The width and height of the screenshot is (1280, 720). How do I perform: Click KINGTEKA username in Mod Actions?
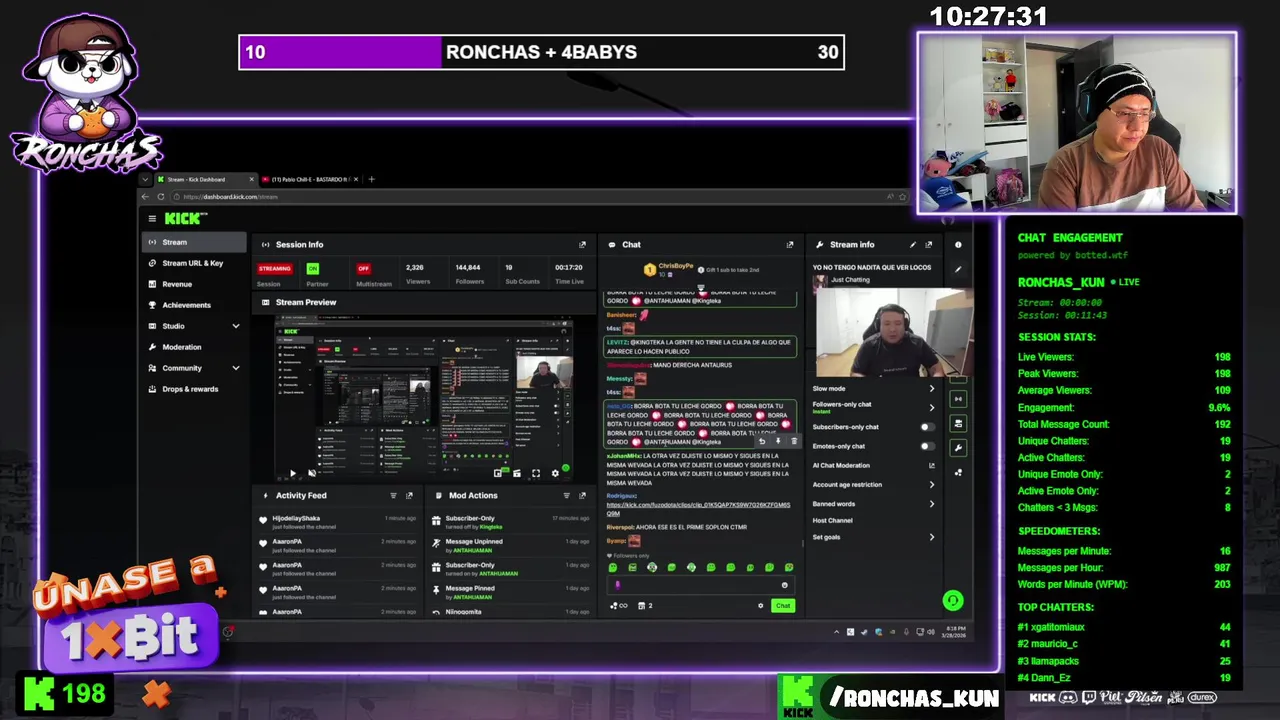coord(491,526)
